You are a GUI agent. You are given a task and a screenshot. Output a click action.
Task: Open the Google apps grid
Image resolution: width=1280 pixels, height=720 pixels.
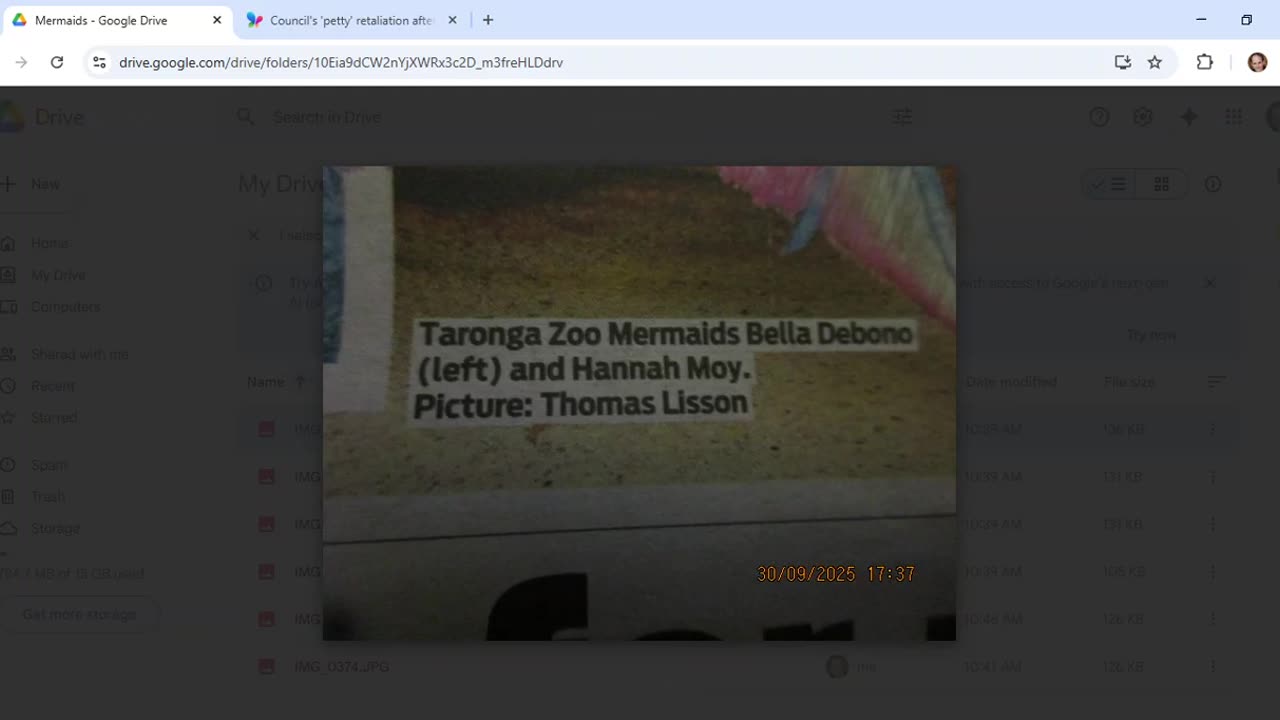pos(1234,117)
